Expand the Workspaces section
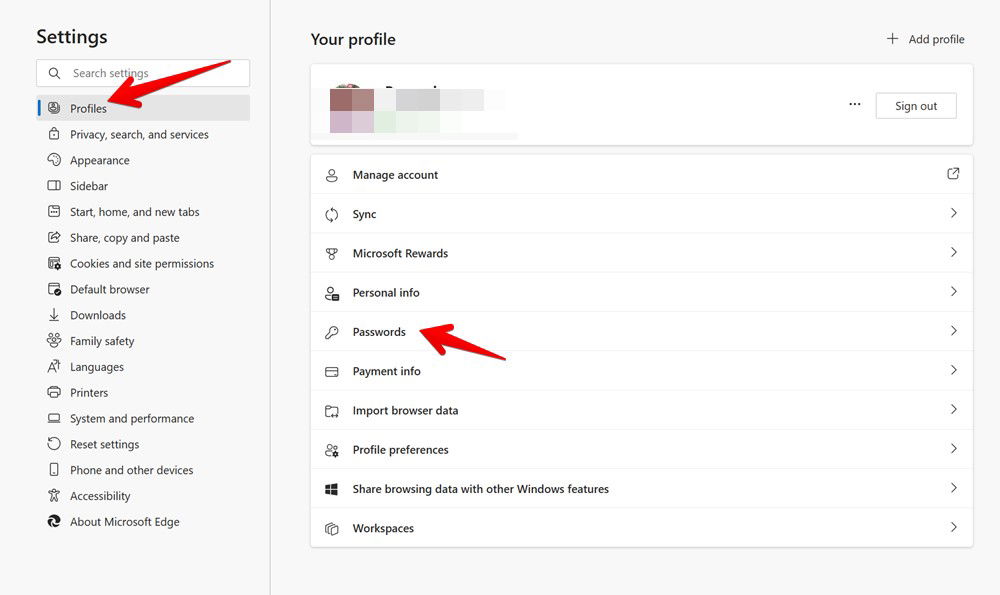Viewport: 1000px width, 595px height. (x=952, y=528)
